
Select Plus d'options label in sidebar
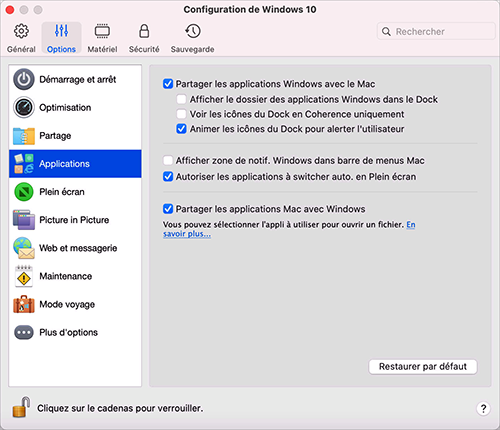pos(68,332)
